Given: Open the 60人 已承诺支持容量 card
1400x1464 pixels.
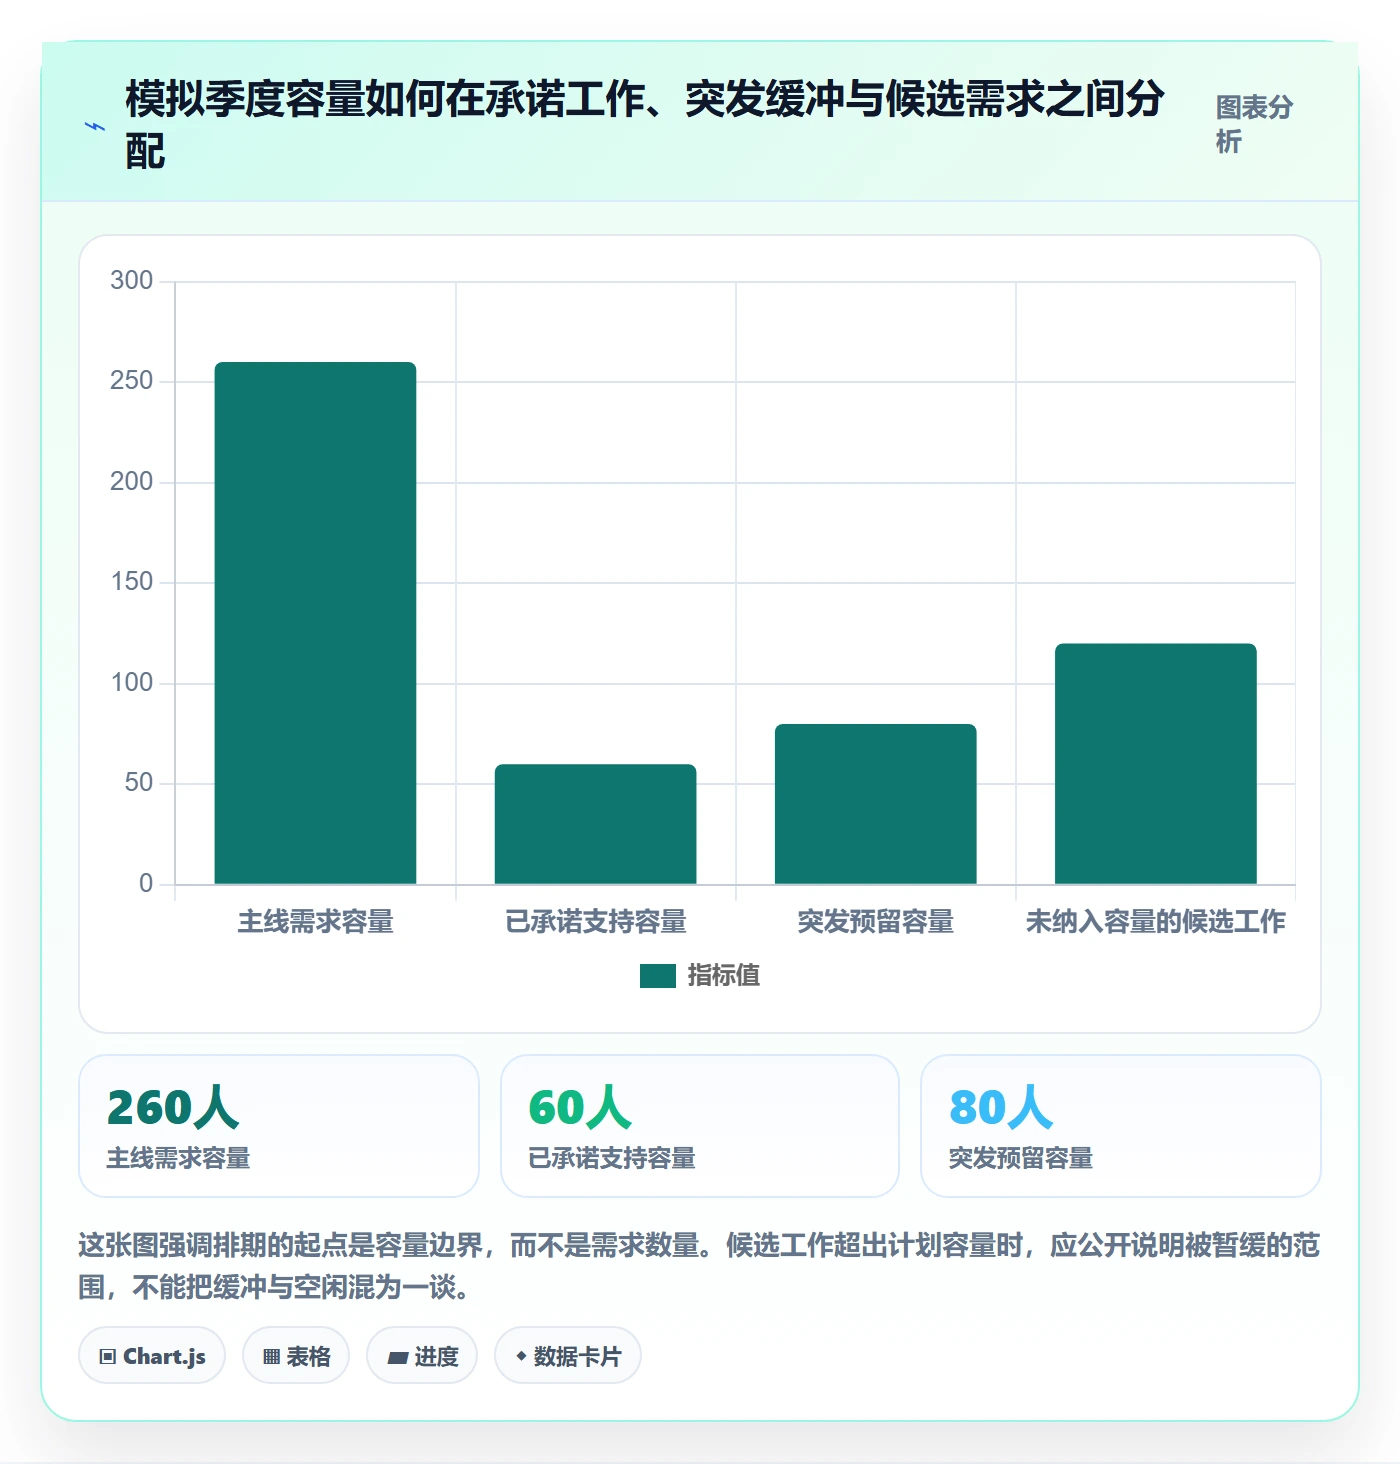Looking at the screenshot, I should click(x=700, y=1126).
